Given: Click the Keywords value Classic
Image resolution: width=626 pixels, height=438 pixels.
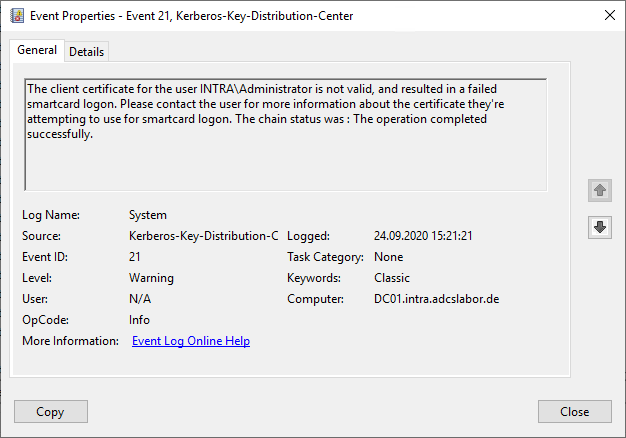Looking at the screenshot, I should click(x=391, y=278).
